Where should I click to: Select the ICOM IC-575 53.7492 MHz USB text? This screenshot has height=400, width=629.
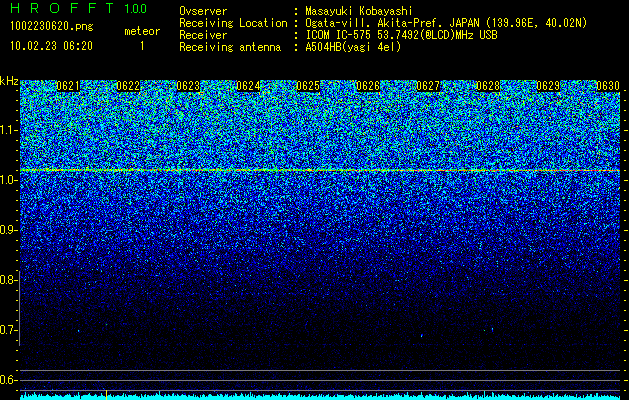402,35
